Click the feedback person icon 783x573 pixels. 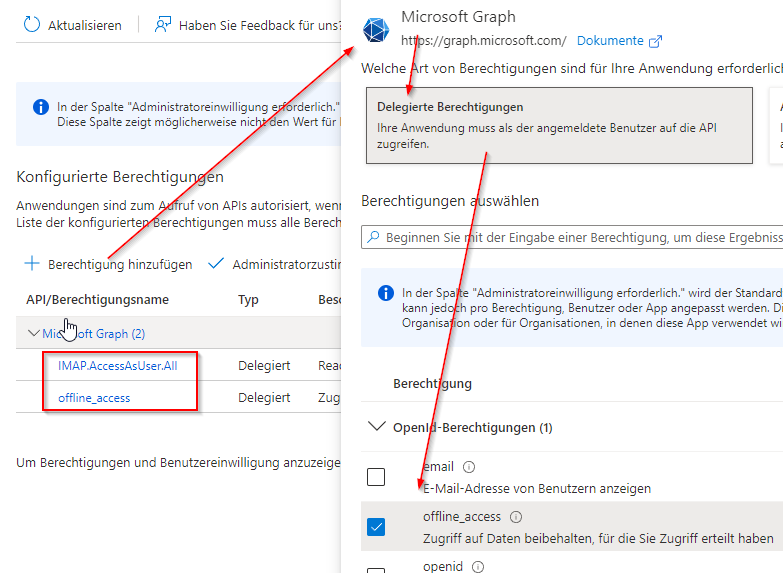pyautogui.click(x=163, y=25)
